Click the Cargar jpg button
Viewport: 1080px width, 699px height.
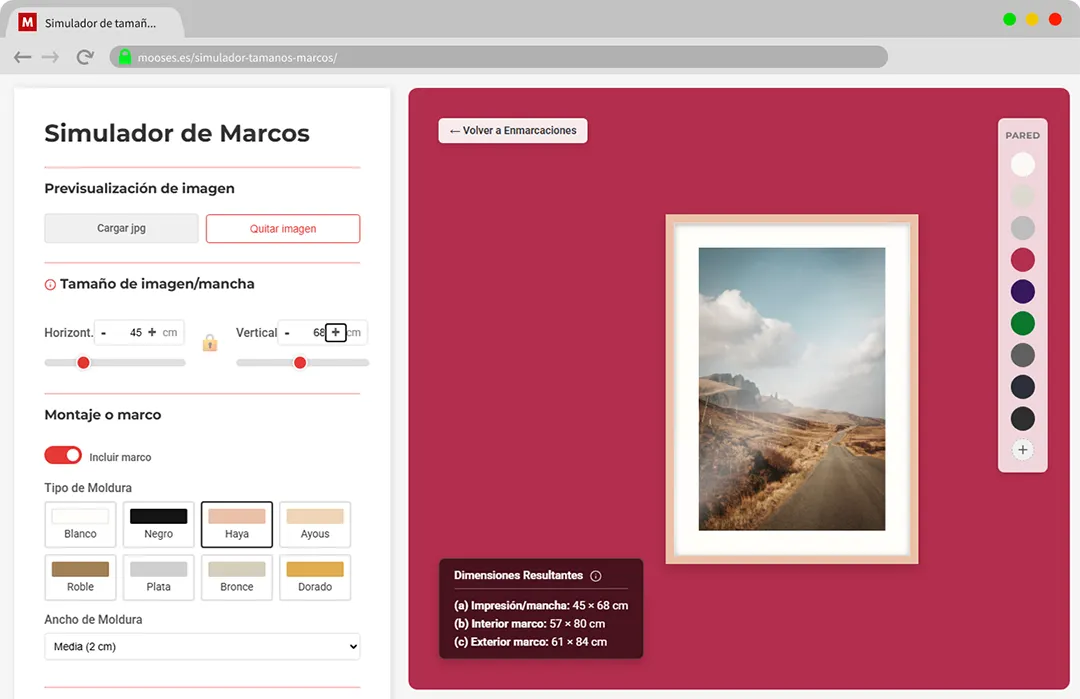tap(121, 228)
